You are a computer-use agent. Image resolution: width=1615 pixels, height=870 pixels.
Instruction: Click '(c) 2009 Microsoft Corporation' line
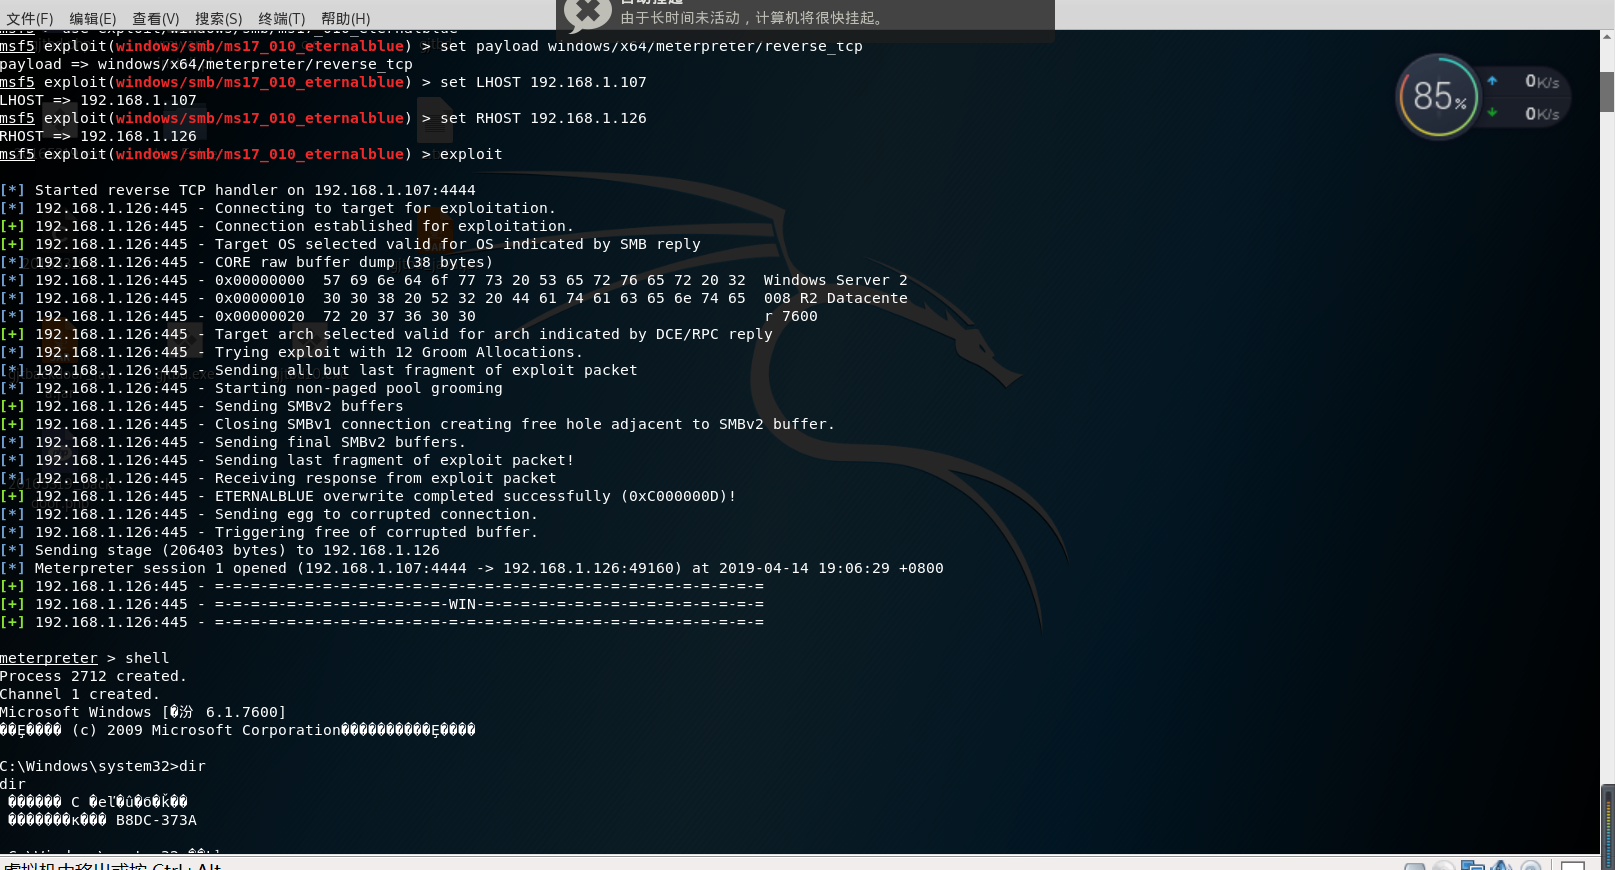(x=238, y=730)
